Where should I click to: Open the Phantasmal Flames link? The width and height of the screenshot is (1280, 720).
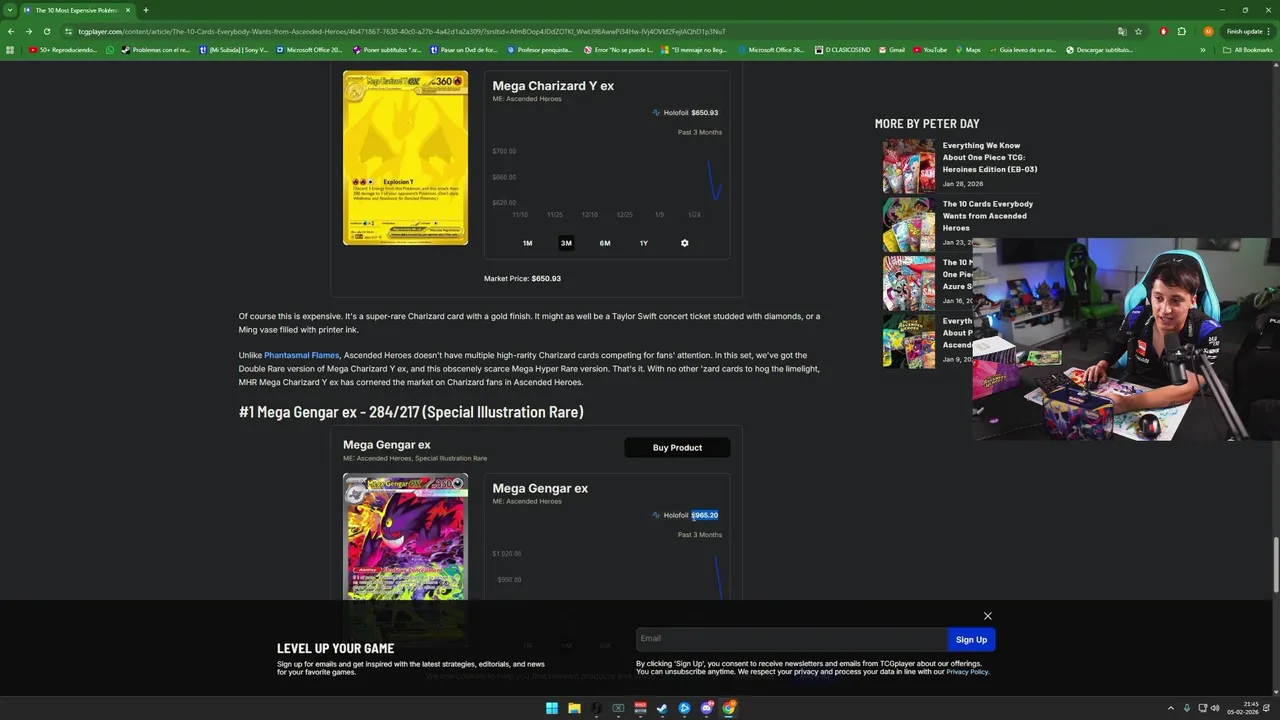tap(302, 355)
